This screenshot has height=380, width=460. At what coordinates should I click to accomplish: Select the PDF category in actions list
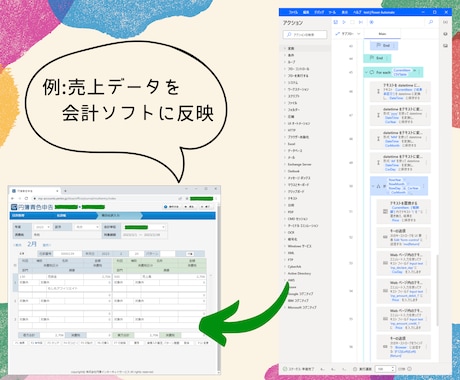point(291,212)
